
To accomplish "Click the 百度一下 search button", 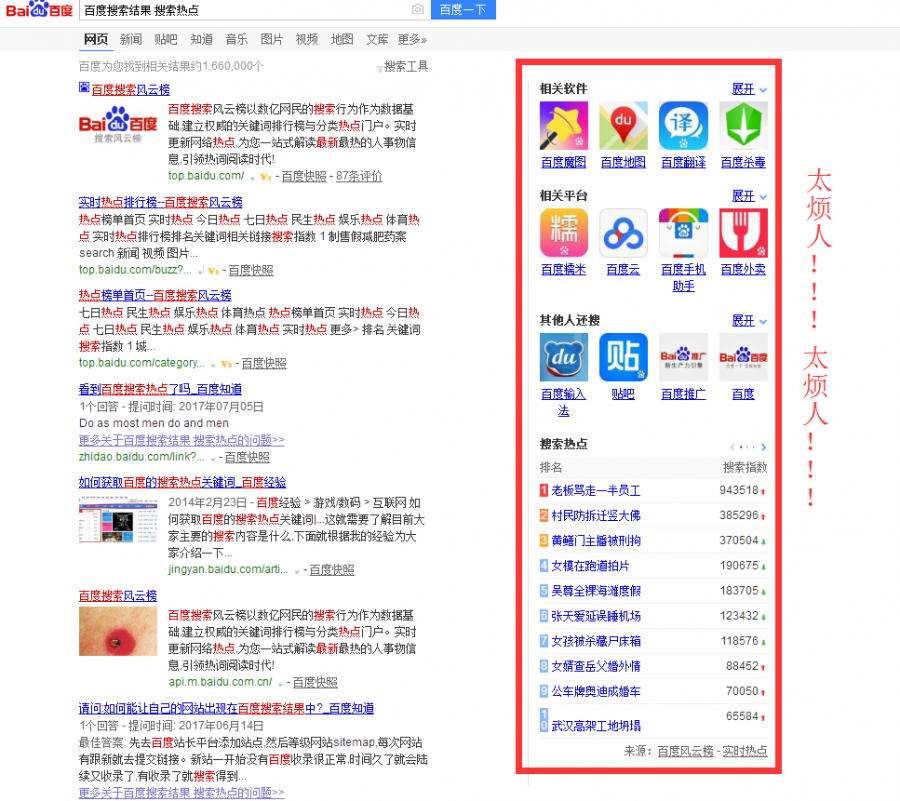I will pyautogui.click(x=463, y=9).
